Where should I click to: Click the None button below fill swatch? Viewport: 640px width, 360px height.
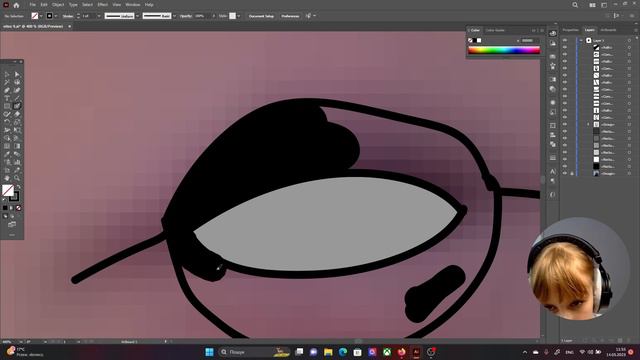(x=18, y=208)
